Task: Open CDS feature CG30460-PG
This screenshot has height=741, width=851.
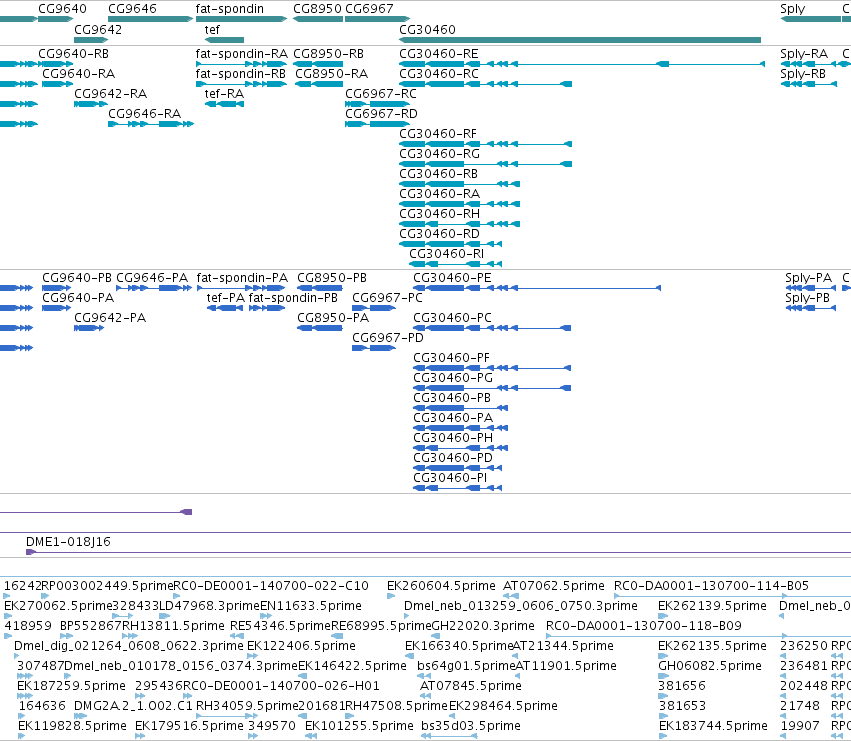Action: point(453,378)
